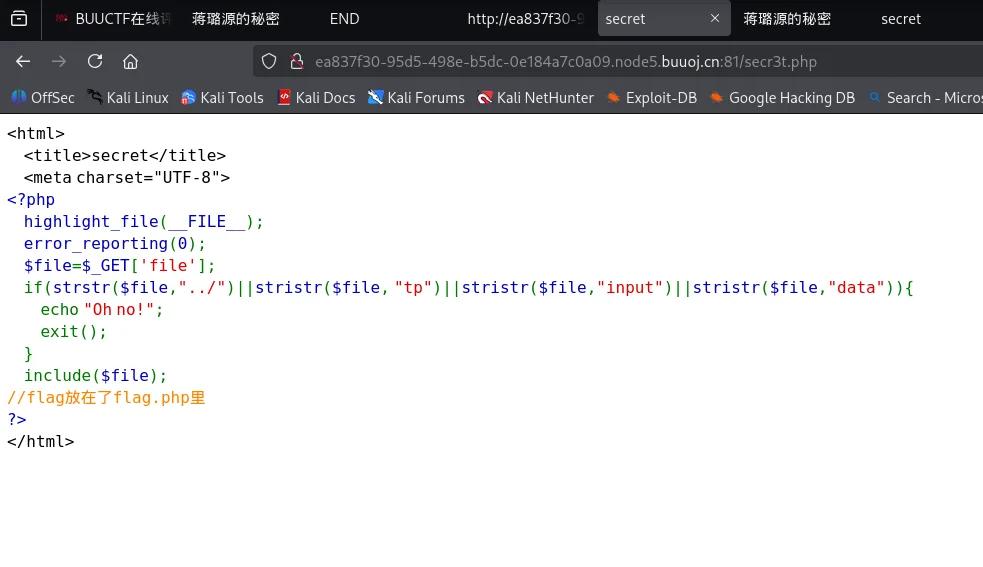Open the OffSec bookmark
This screenshot has height=567, width=983.
[43, 98]
